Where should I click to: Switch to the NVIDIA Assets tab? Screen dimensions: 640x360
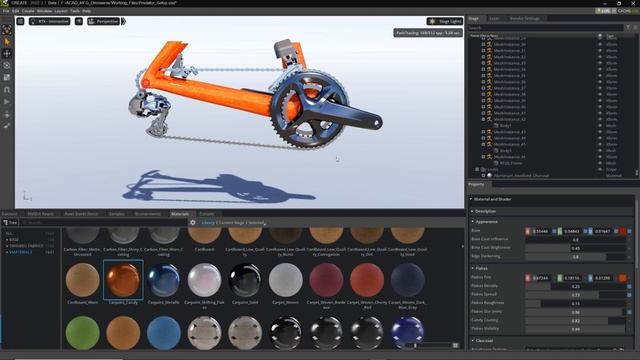41,214
